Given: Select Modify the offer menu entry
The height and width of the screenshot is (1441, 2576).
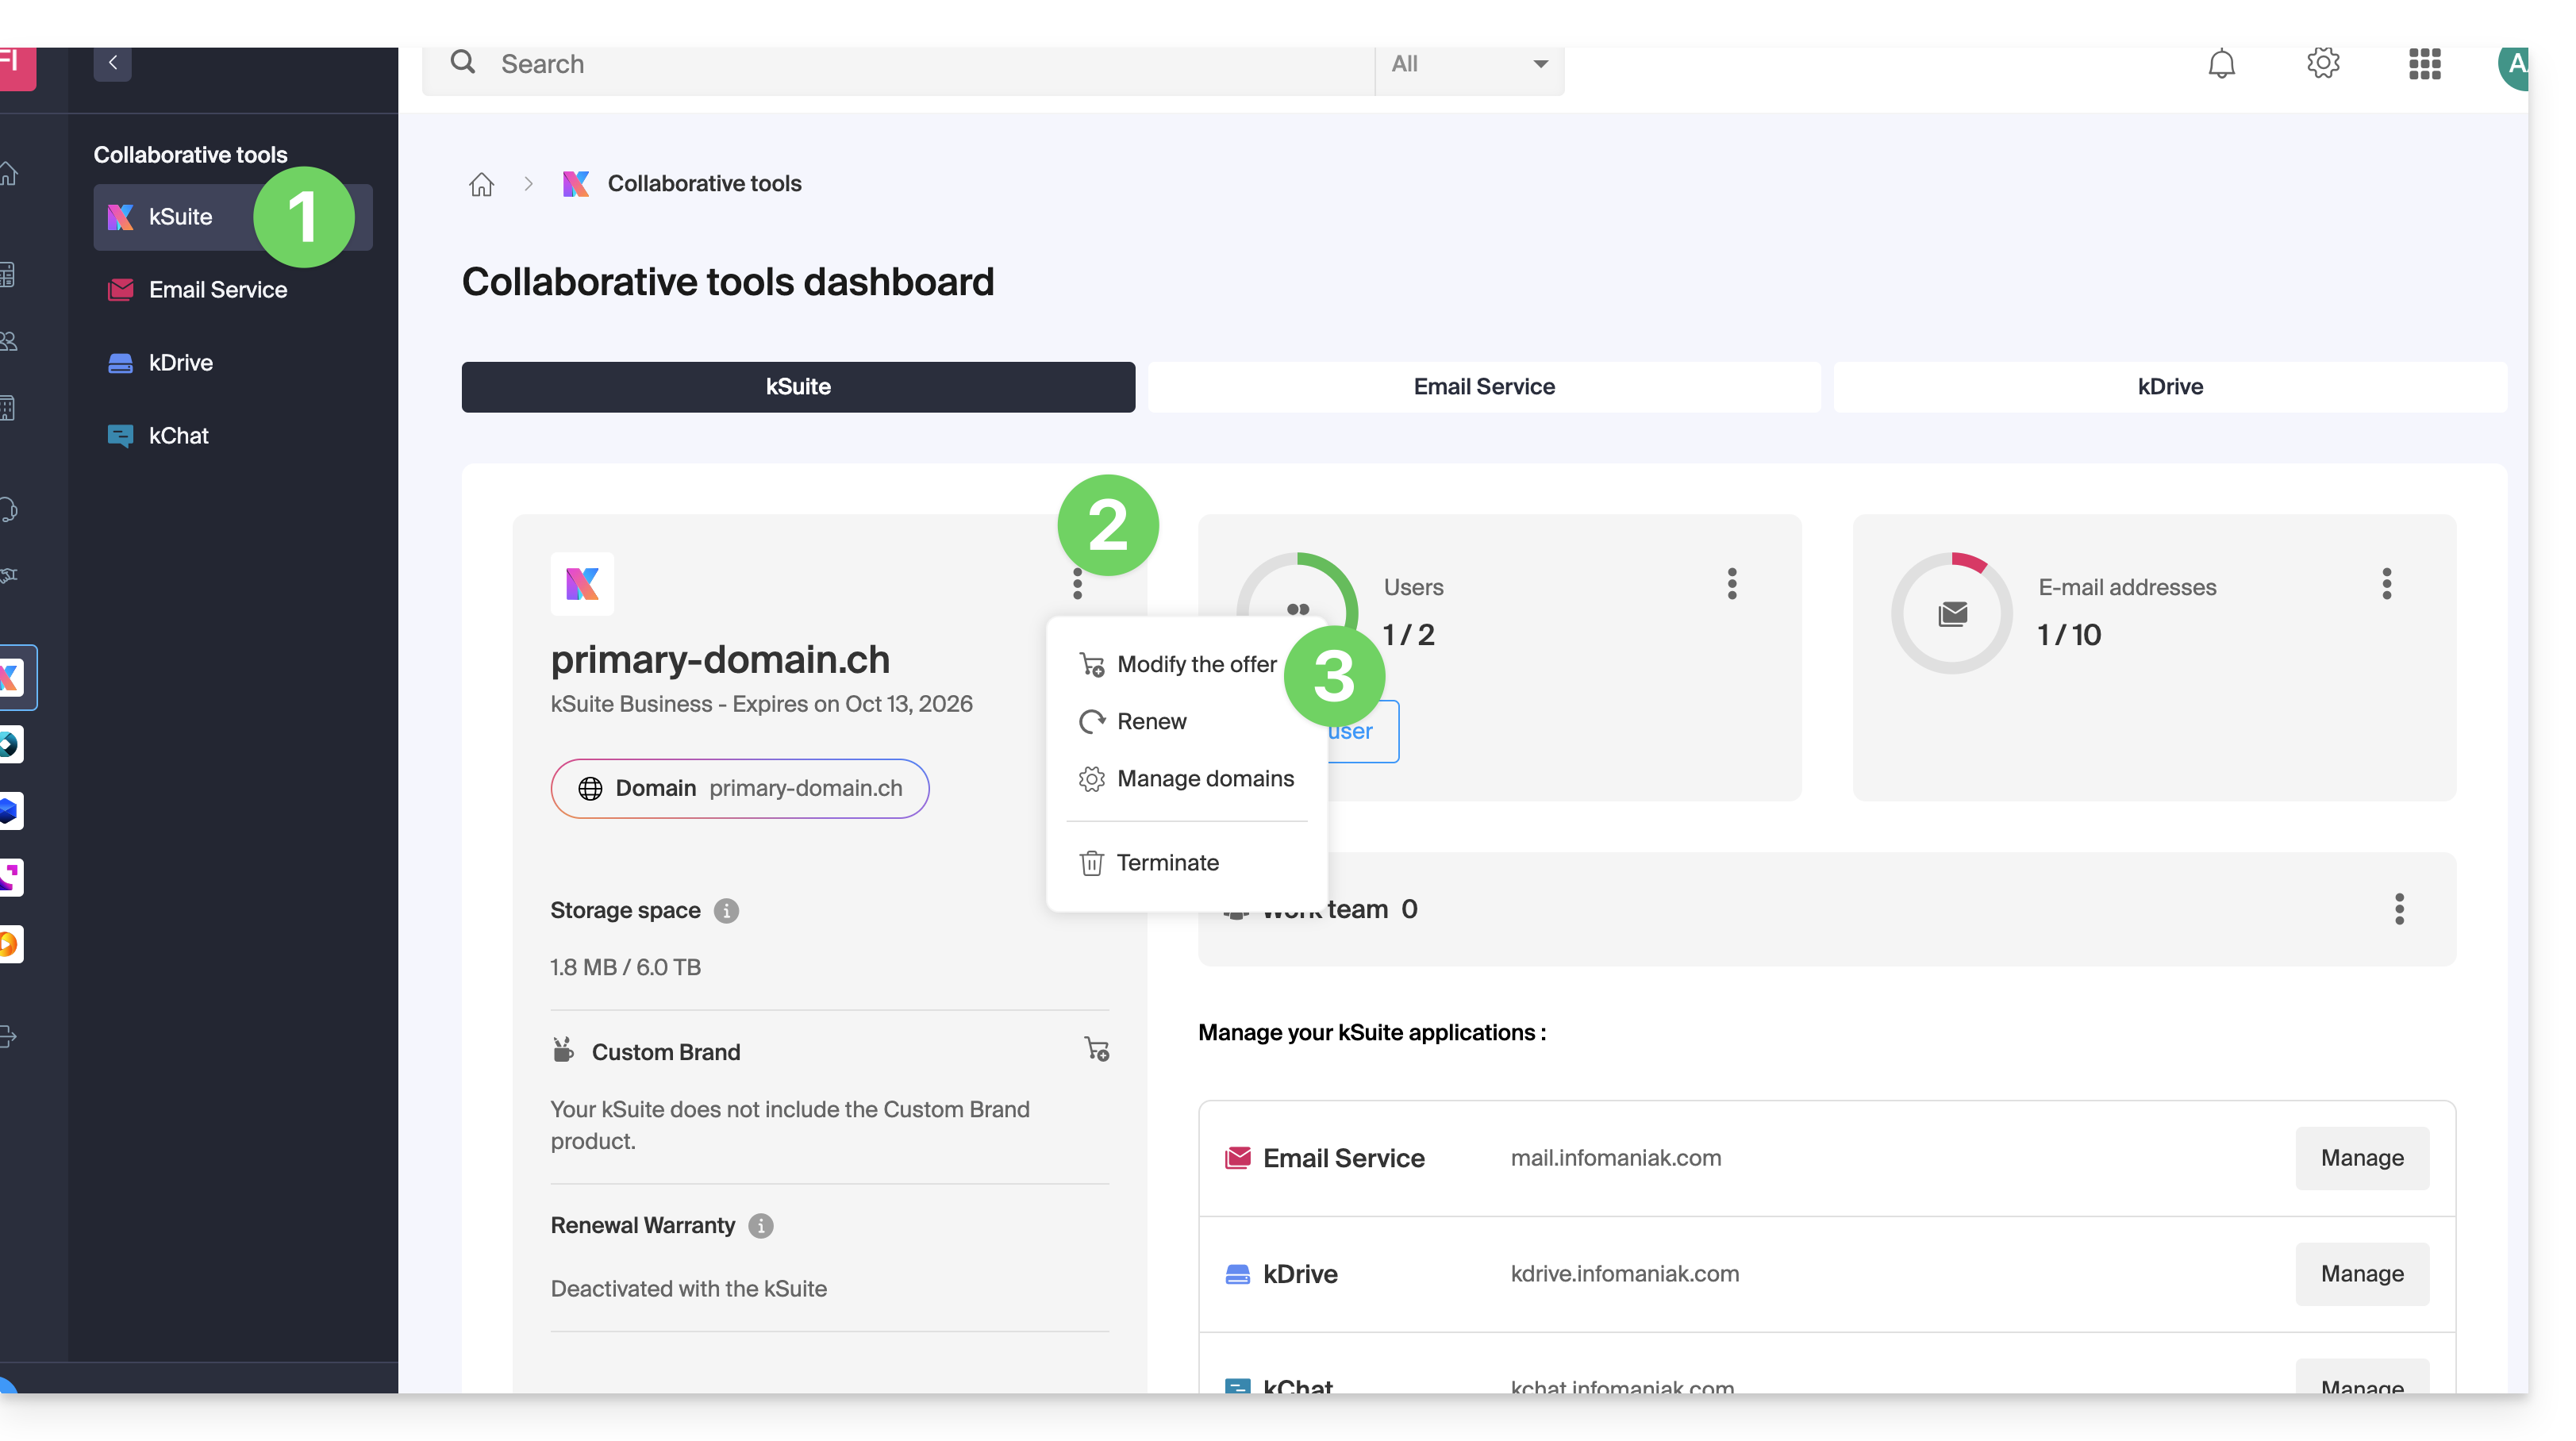Looking at the screenshot, I should [x=1195, y=665].
